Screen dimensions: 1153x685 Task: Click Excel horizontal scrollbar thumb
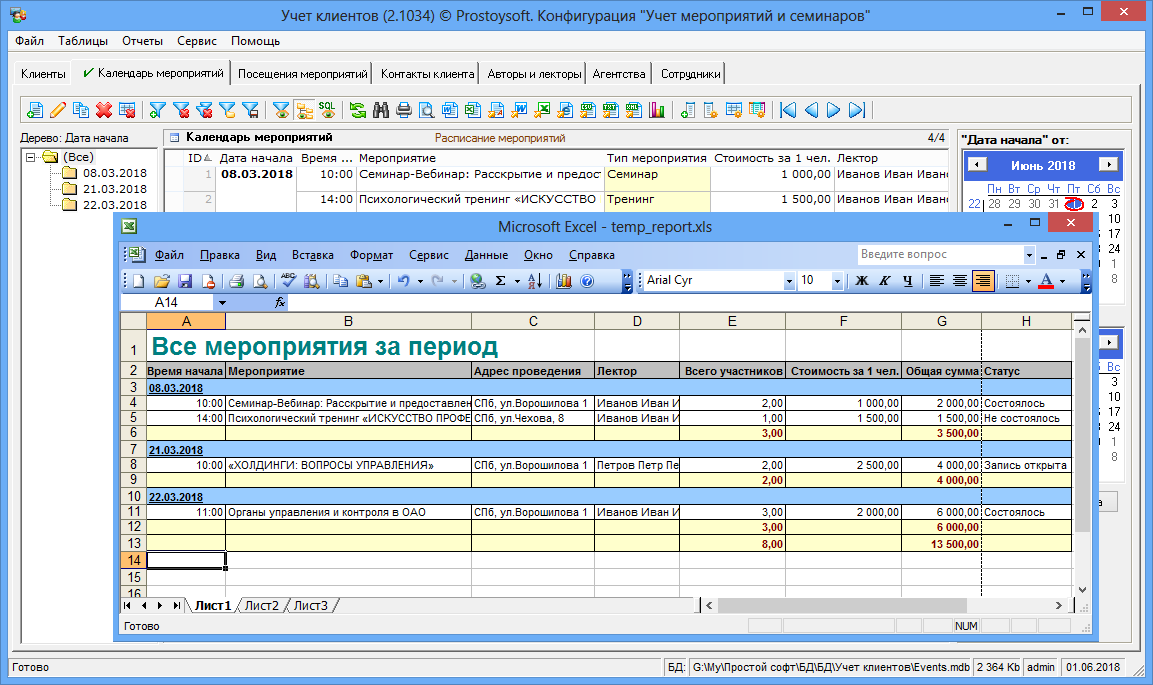coord(842,606)
